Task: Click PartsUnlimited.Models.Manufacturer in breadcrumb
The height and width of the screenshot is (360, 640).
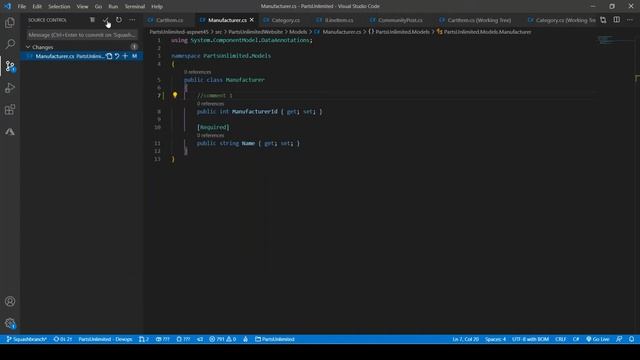Action: click(x=484, y=32)
